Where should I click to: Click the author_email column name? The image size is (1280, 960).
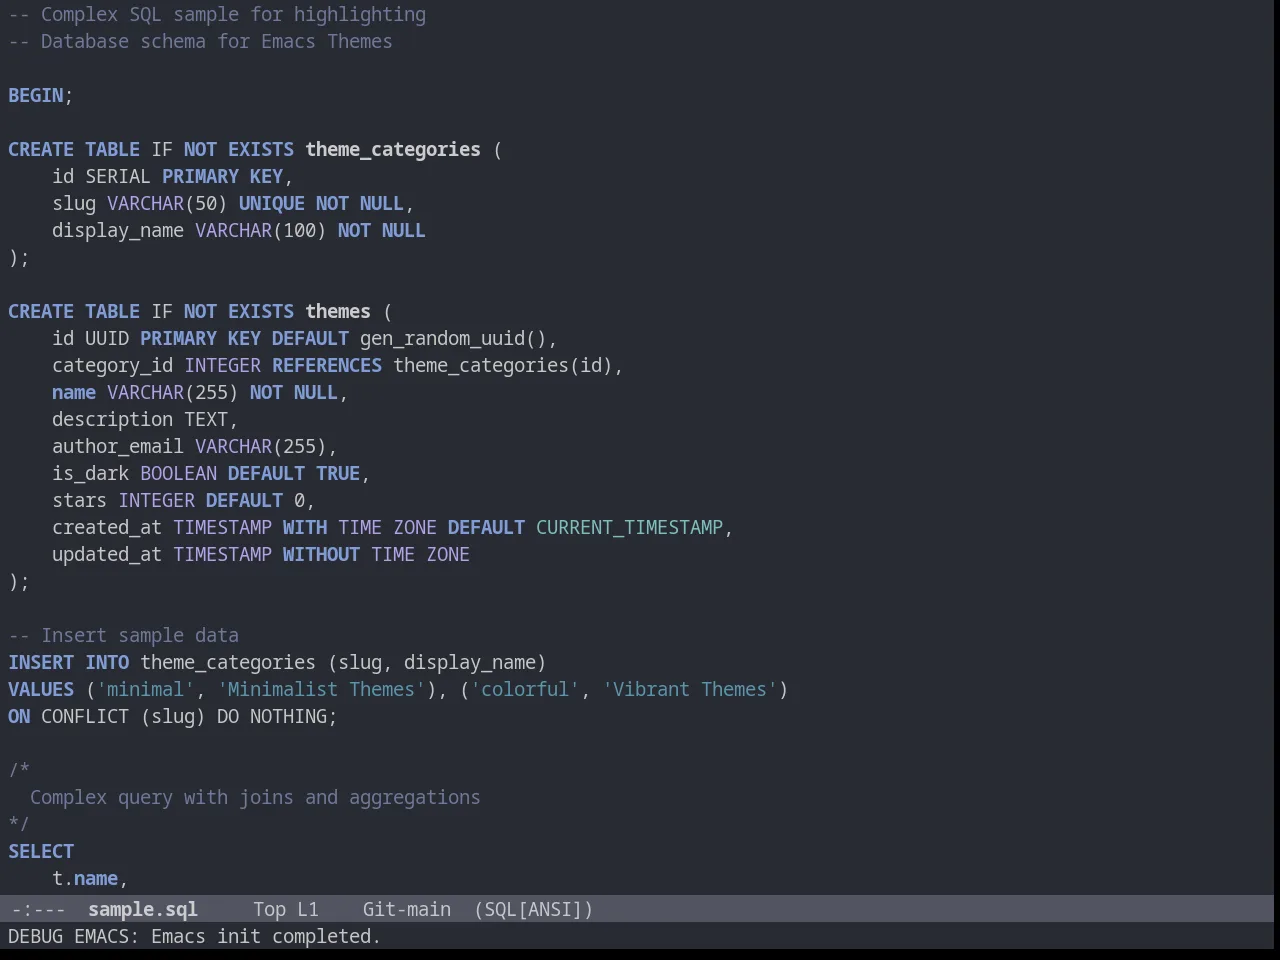click(118, 446)
